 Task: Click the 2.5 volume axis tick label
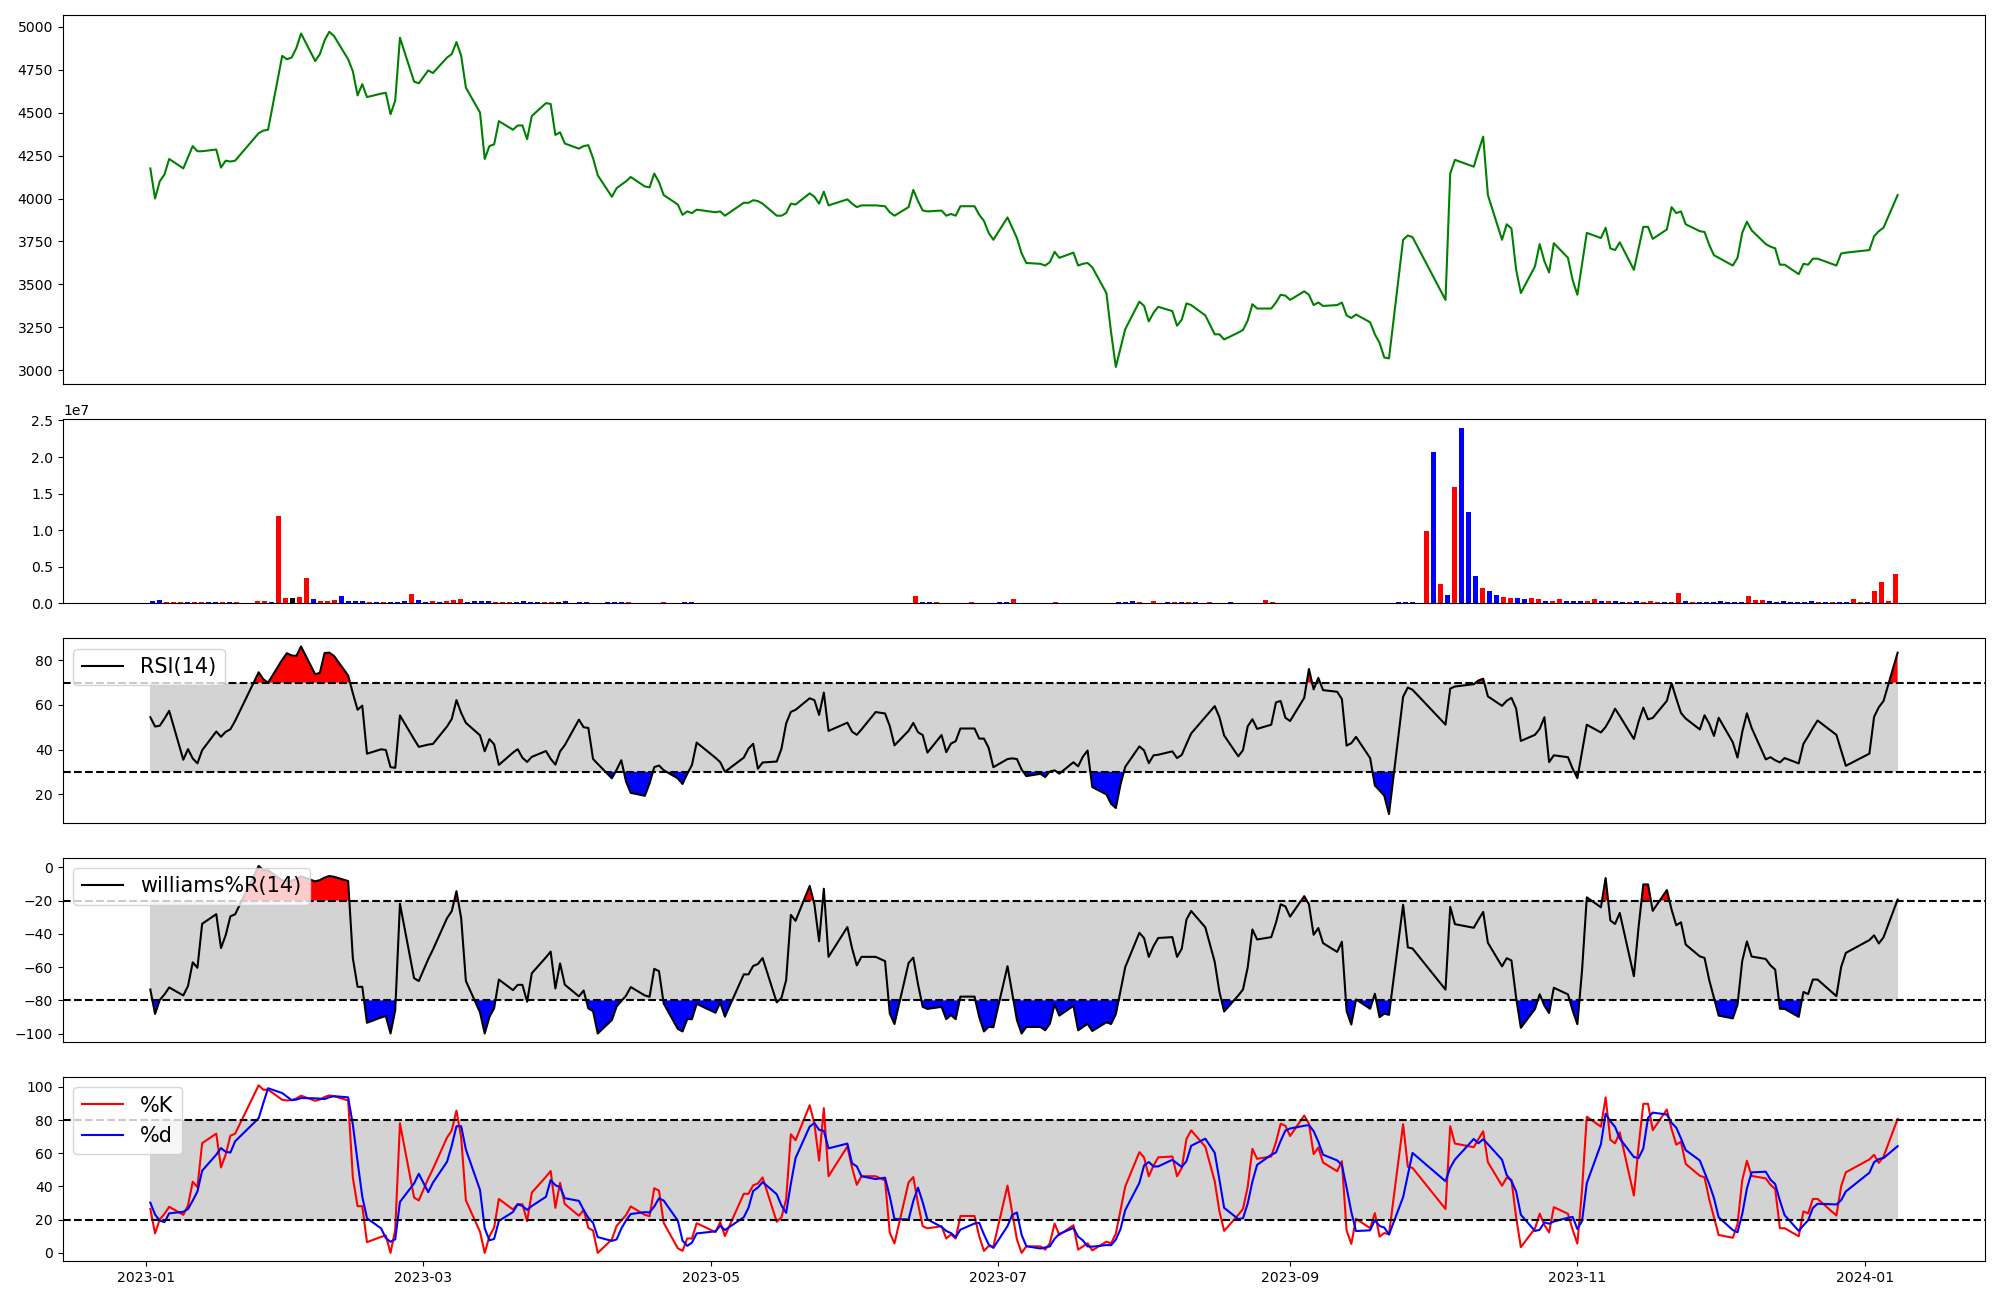point(42,422)
